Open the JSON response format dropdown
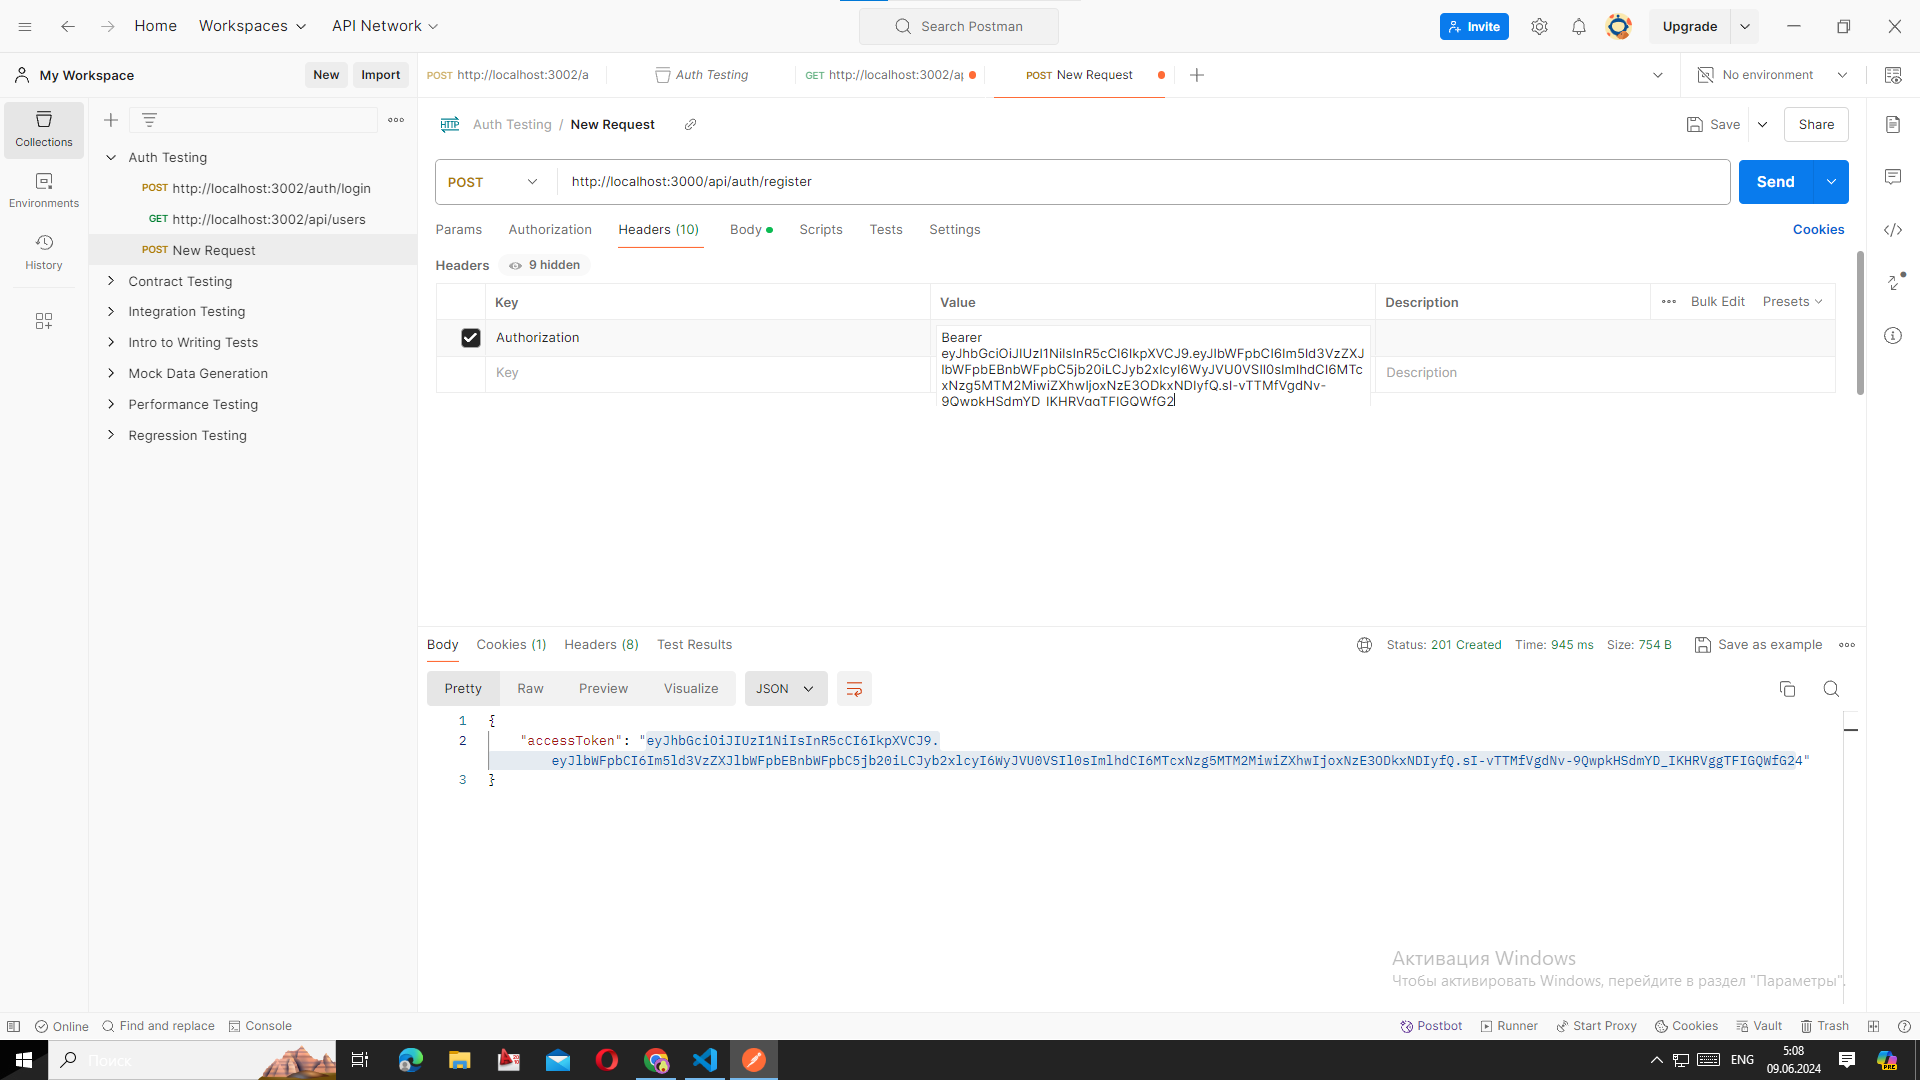Image resolution: width=1920 pixels, height=1080 pixels. 785,688
